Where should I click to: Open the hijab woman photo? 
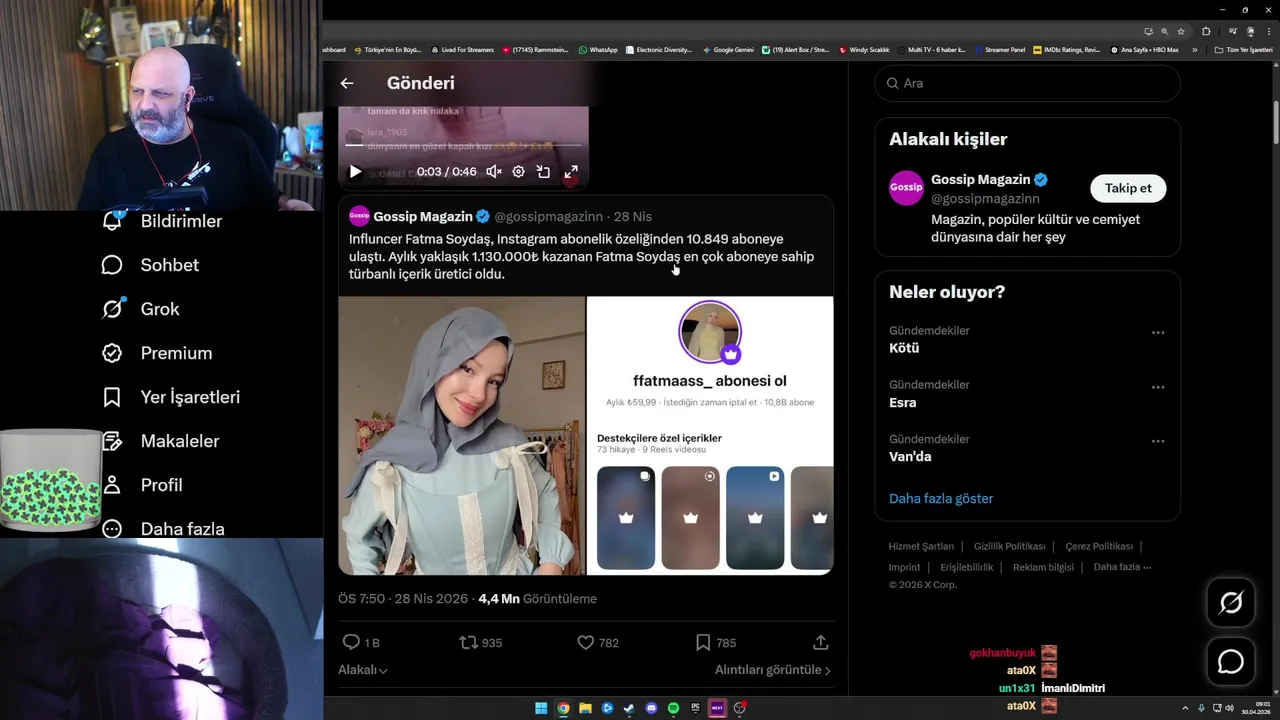click(x=462, y=435)
